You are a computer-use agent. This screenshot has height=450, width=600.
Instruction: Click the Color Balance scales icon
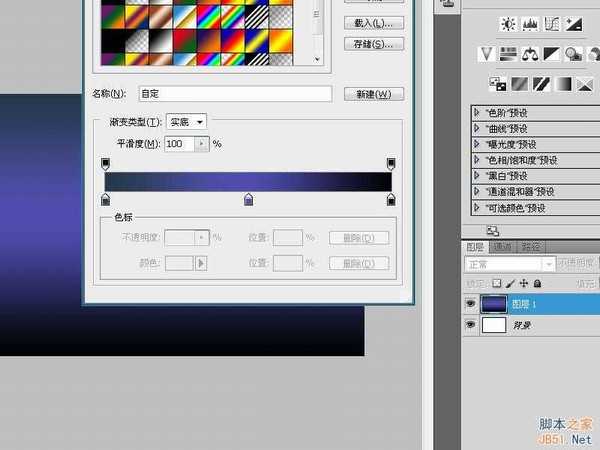[530, 53]
